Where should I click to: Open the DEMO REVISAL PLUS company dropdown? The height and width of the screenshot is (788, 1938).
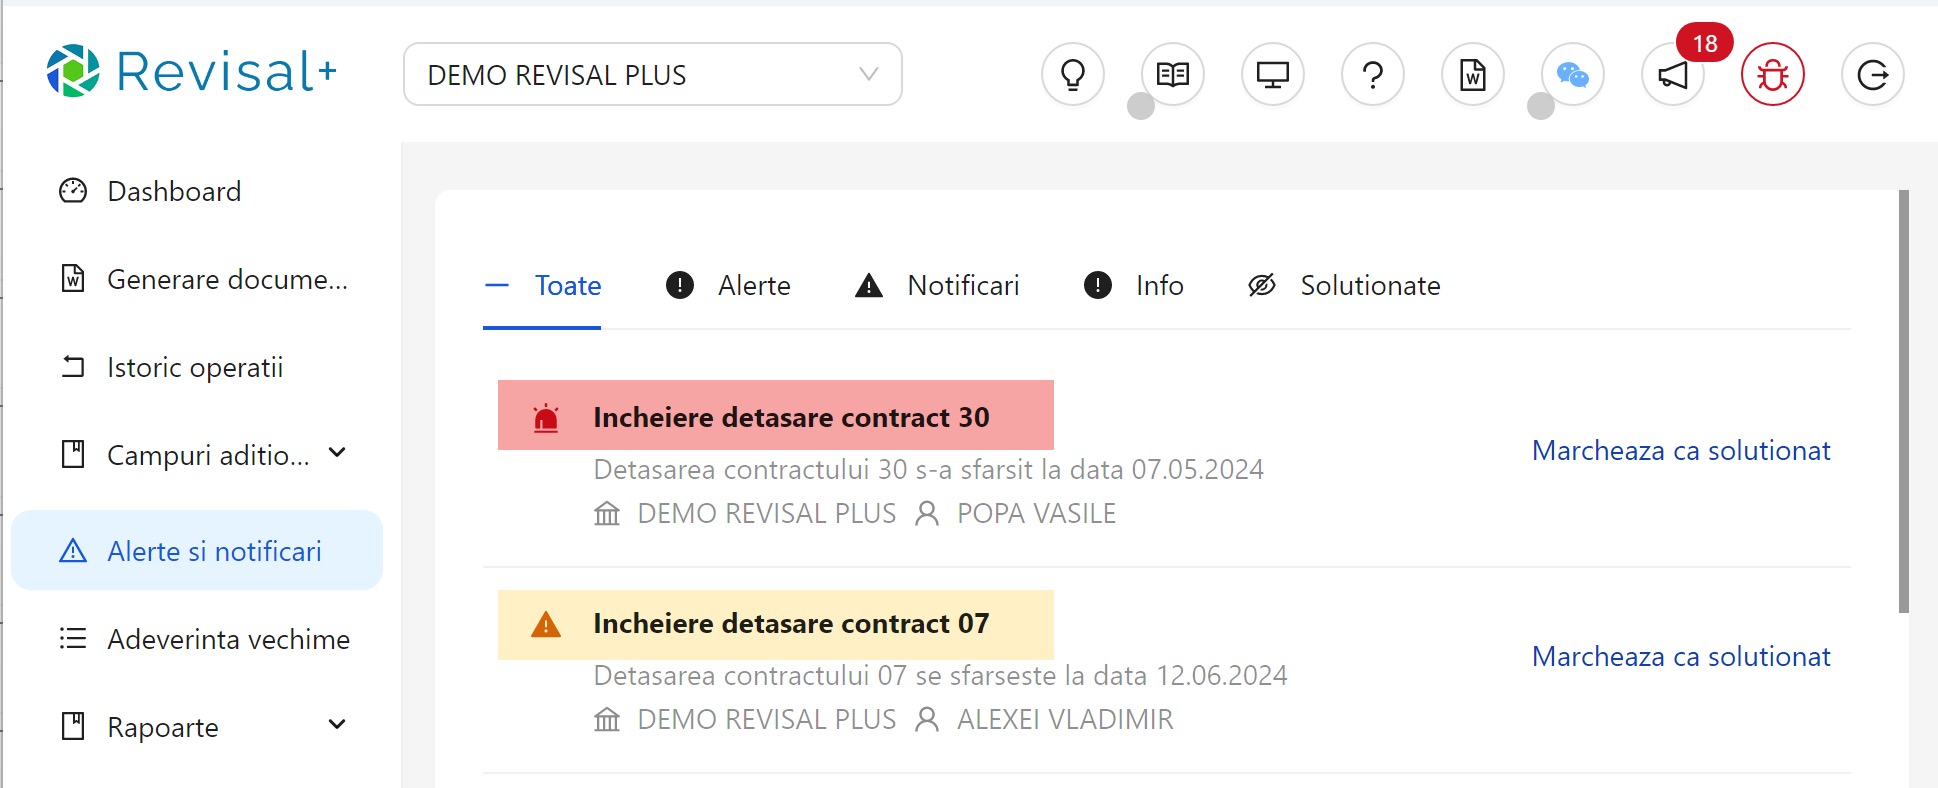(x=653, y=74)
